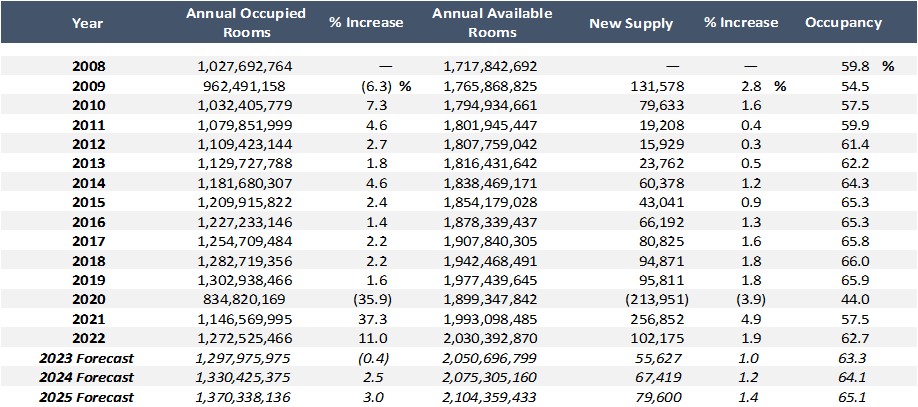Click the Annual Available Rooms header
The width and height of the screenshot is (918, 407).
[493, 22]
